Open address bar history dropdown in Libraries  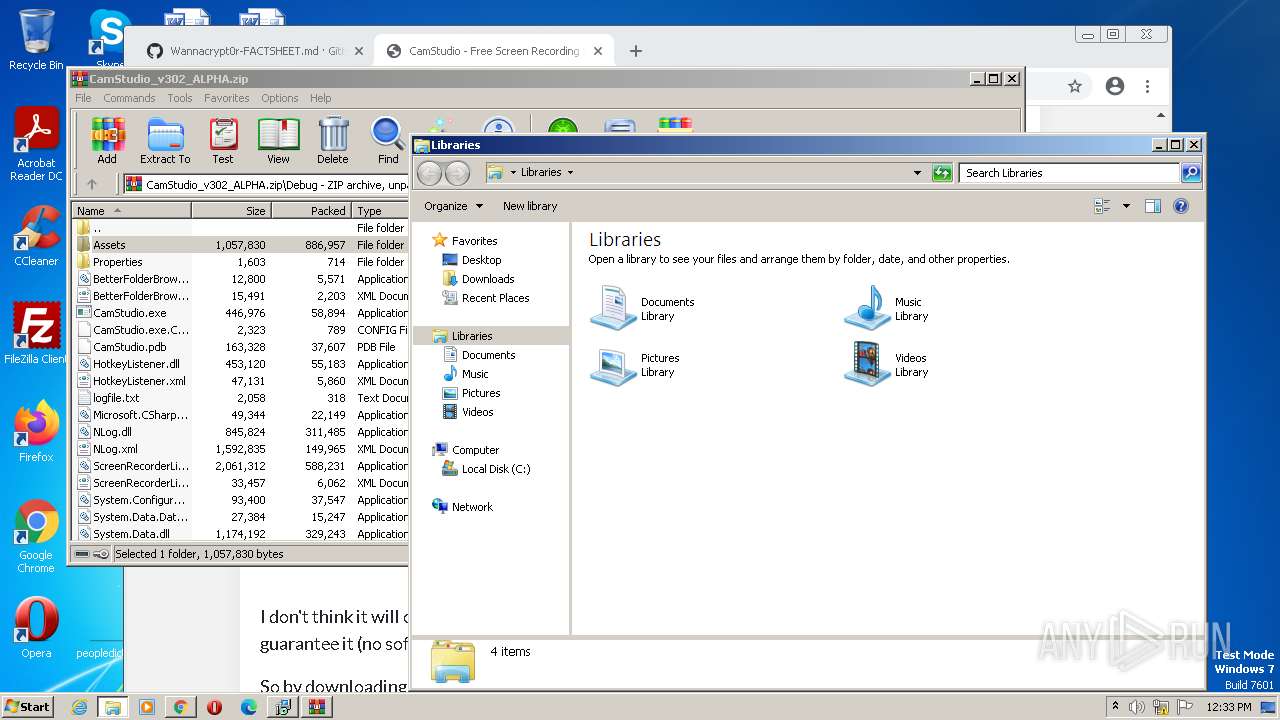pyautogui.click(x=917, y=173)
